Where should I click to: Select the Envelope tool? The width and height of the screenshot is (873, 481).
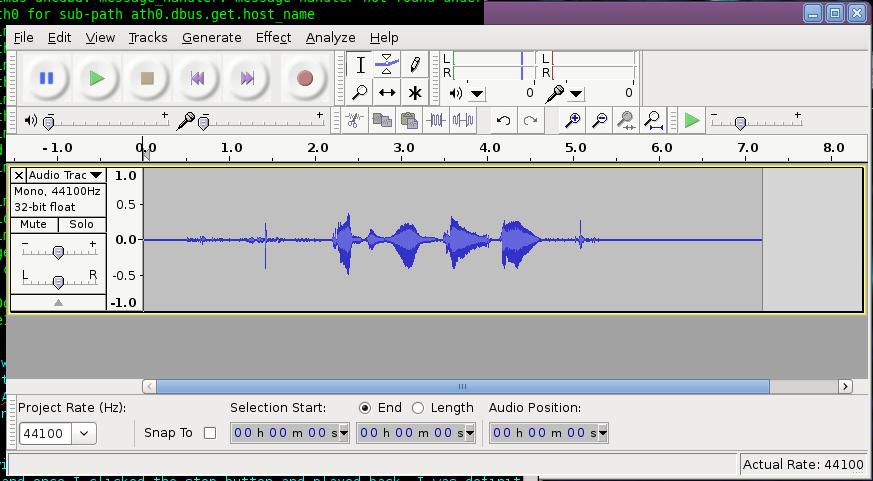(x=387, y=65)
